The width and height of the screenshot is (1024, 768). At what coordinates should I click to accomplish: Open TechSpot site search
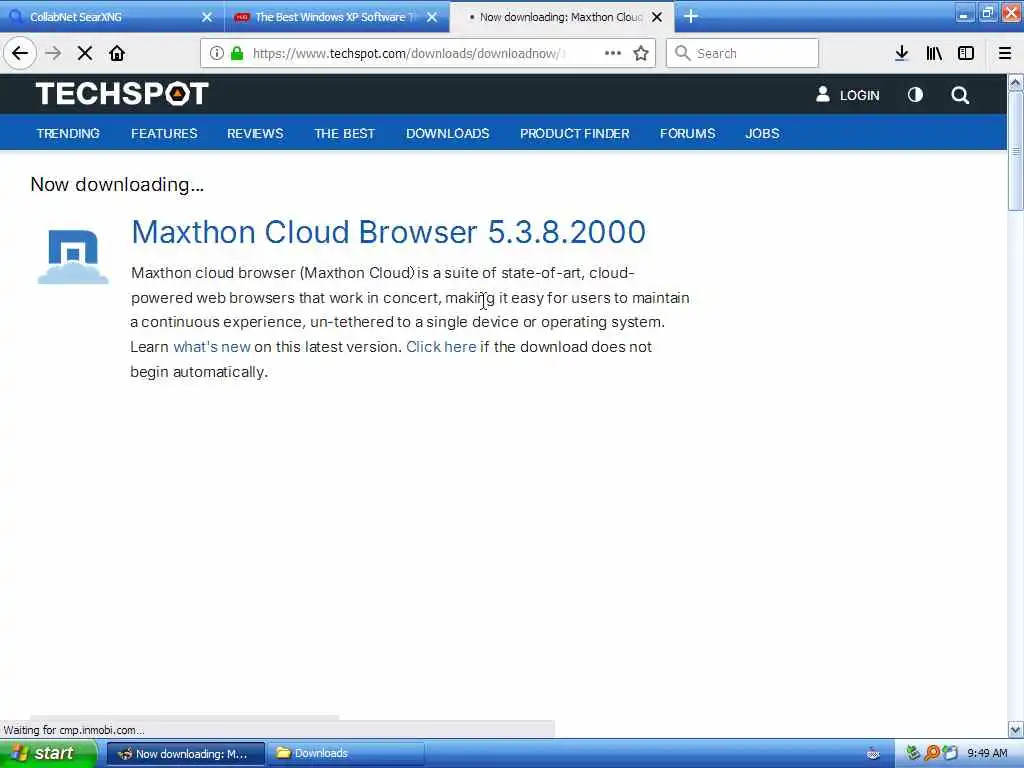[959, 95]
